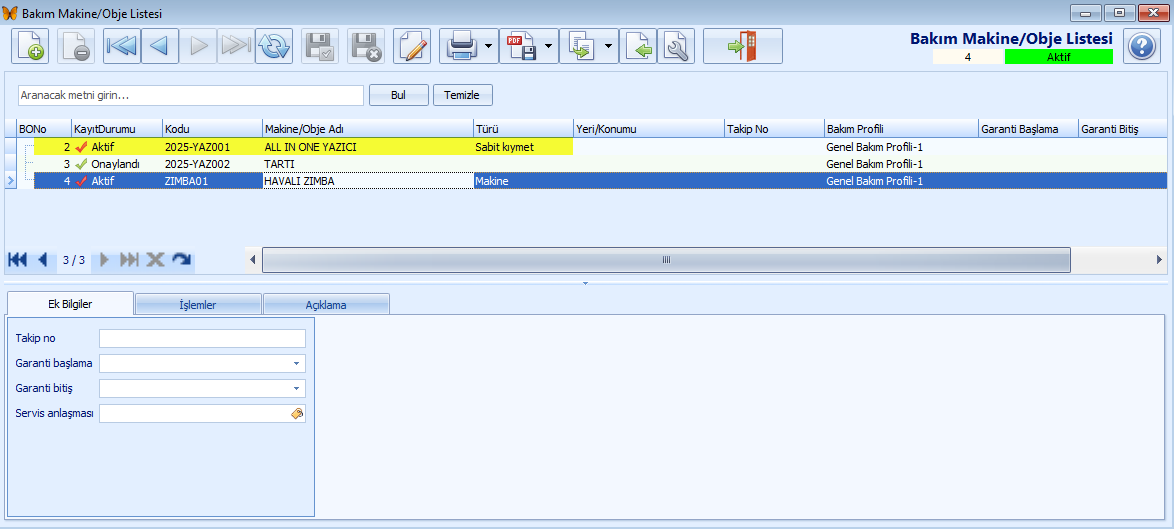Delete record using the minus document icon
The image size is (1174, 529).
(76, 46)
